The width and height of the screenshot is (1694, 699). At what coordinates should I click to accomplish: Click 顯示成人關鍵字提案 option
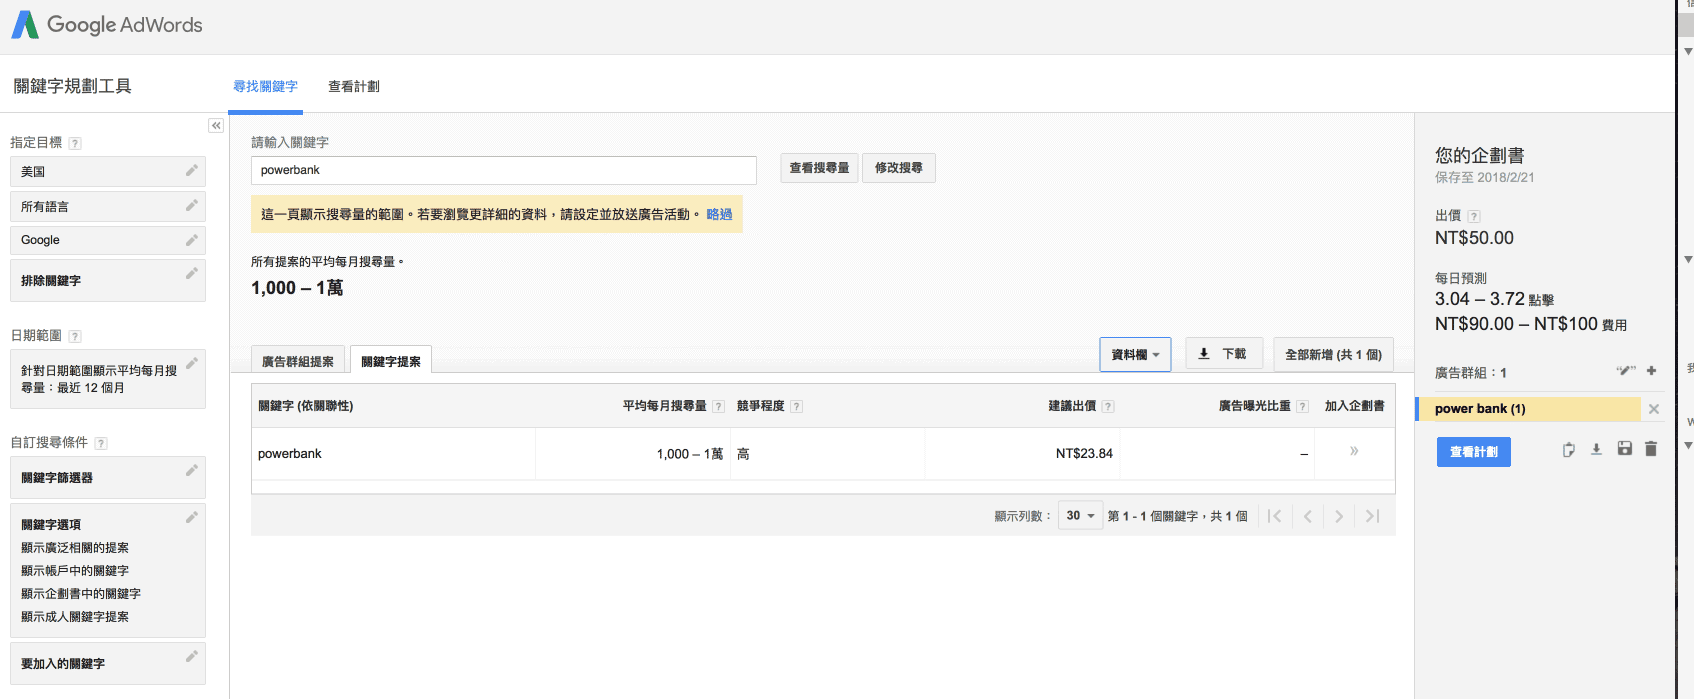(75, 617)
